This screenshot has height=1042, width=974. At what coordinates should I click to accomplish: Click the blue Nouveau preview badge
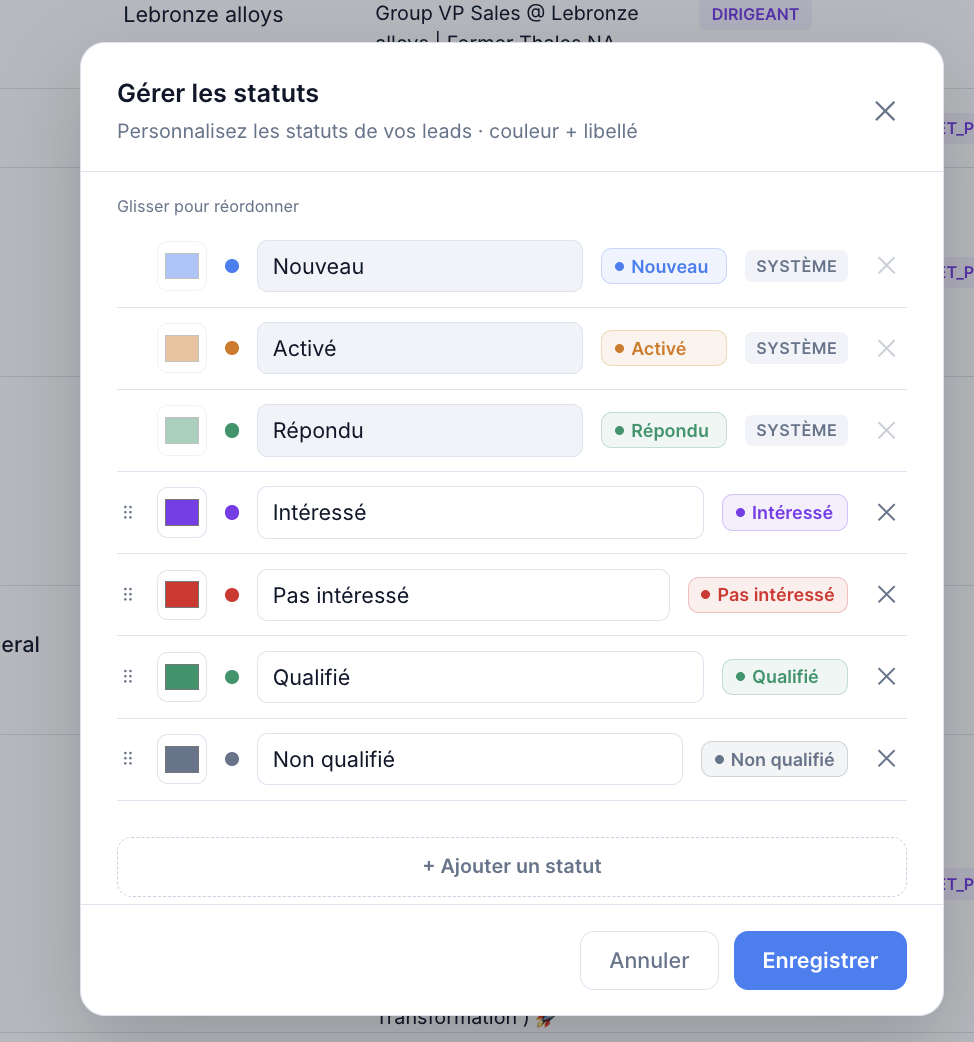pyautogui.click(x=664, y=266)
